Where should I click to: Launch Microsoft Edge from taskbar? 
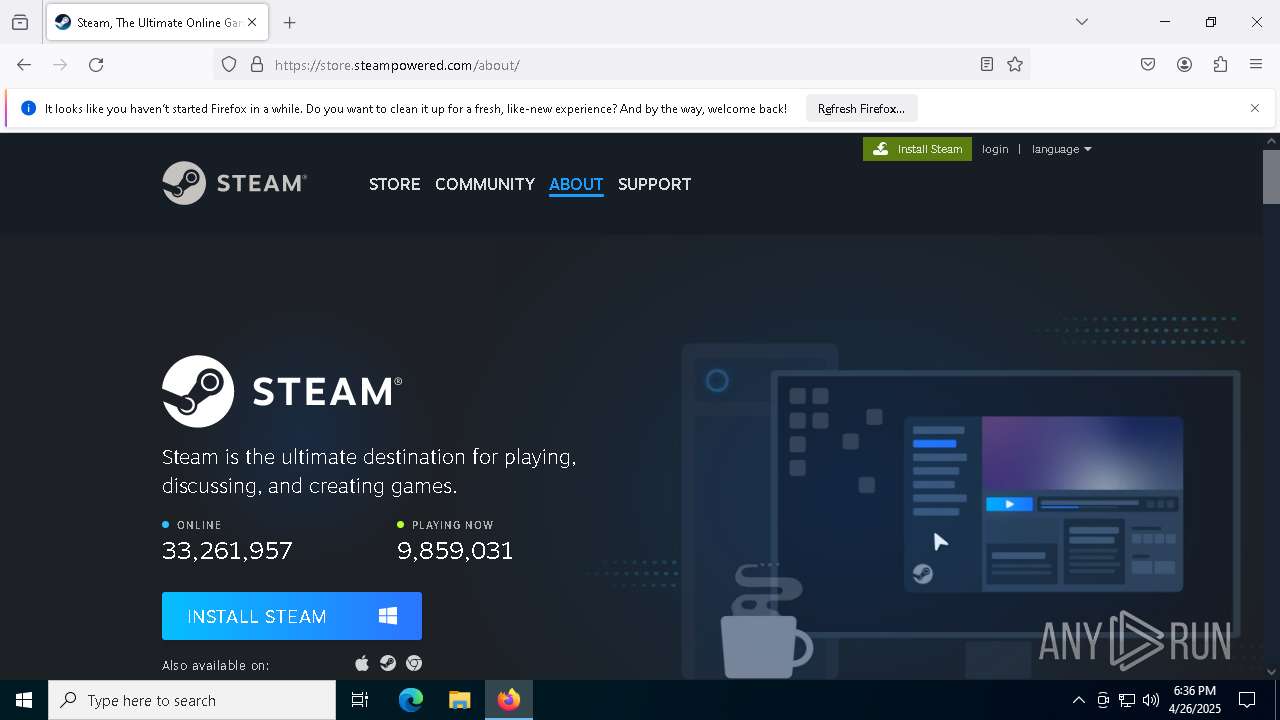click(x=411, y=700)
